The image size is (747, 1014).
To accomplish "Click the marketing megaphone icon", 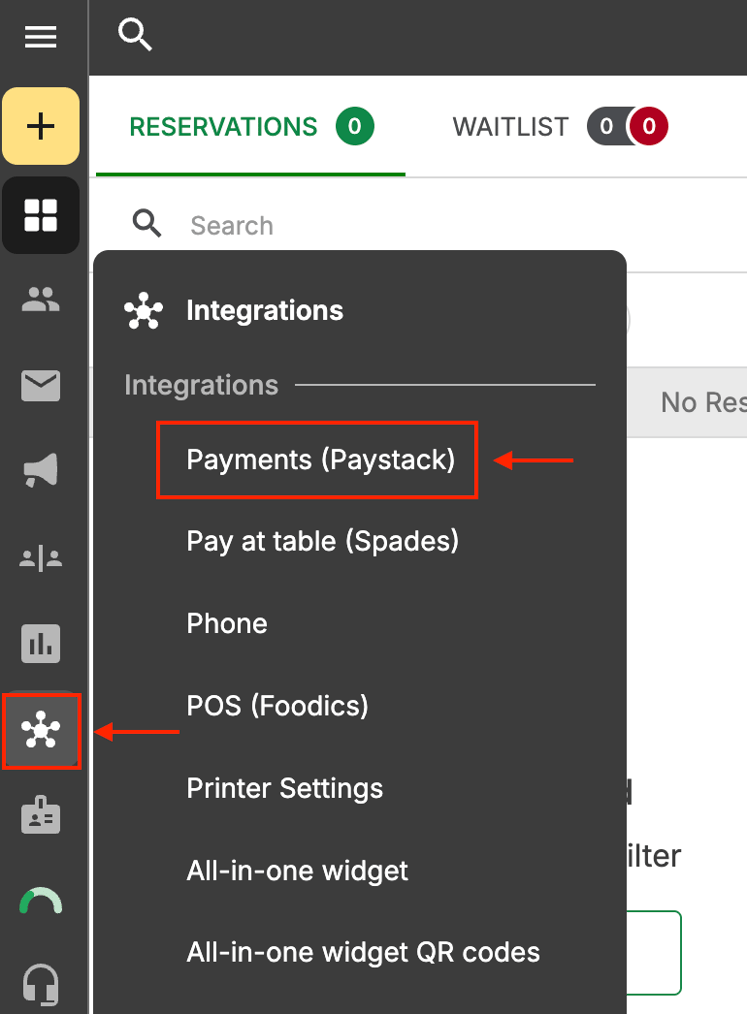I will (40, 472).
